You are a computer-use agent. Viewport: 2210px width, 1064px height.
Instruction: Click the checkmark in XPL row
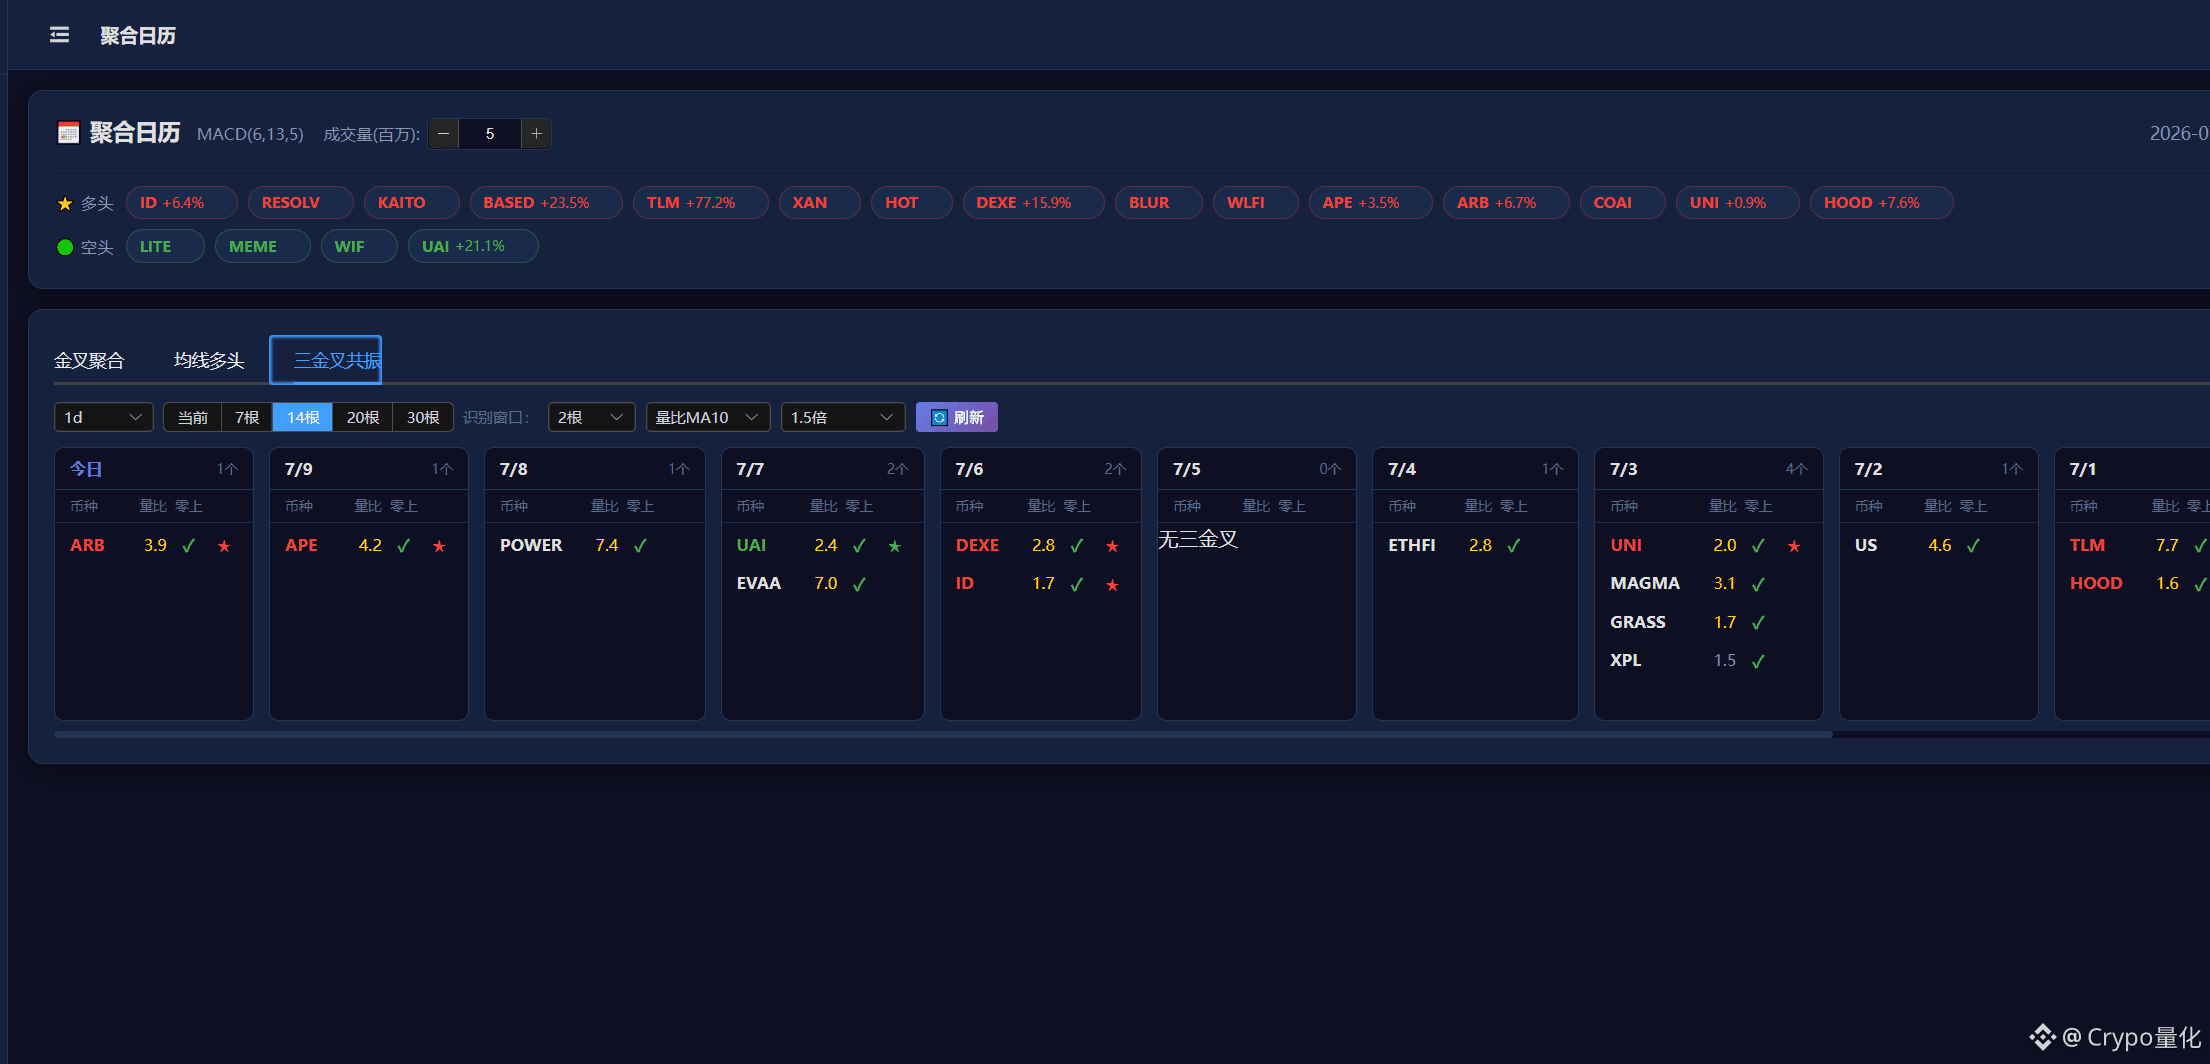pyautogui.click(x=1758, y=661)
